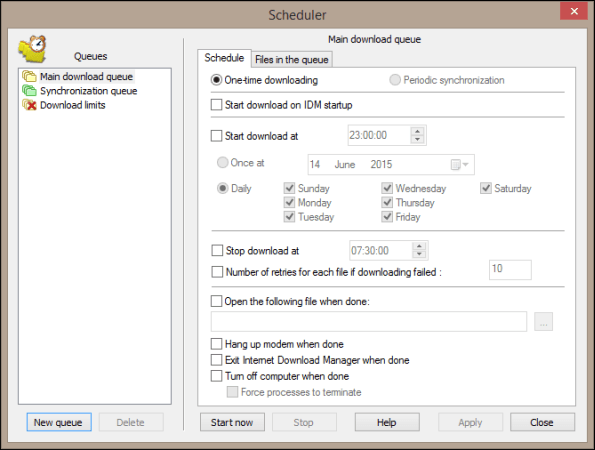Enable Start download at checkbox
The height and width of the screenshot is (450, 595).
(x=216, y=136)
